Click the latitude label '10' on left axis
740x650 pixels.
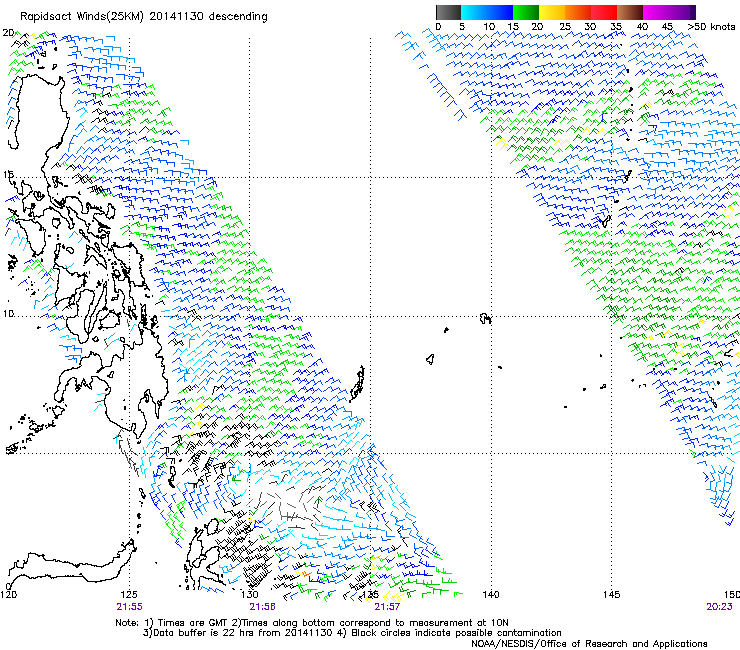(8, 314)
